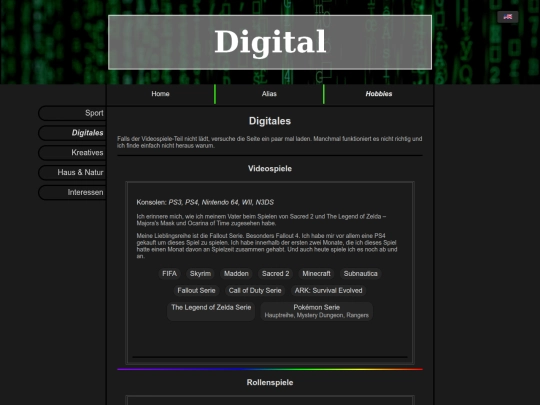
Task: Open the Alias navigation tab
Action: 269,94
